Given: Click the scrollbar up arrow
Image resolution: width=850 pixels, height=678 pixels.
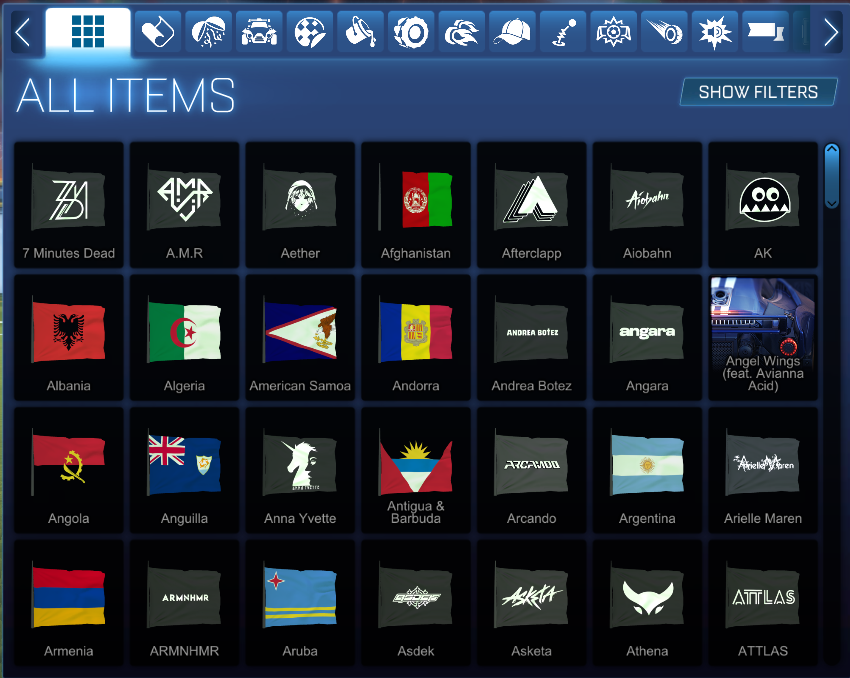Looking at the screenshot, I should coord(832,150).
